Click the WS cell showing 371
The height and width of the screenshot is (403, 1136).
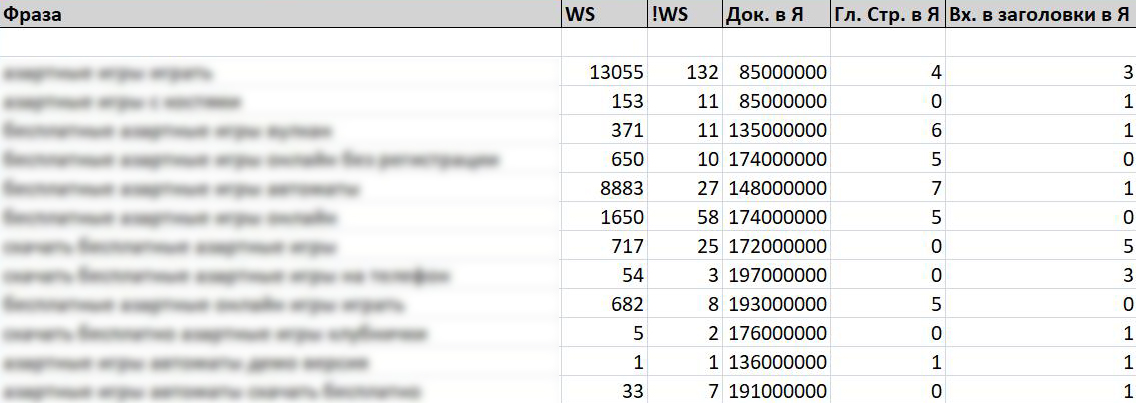coord(604,130)
